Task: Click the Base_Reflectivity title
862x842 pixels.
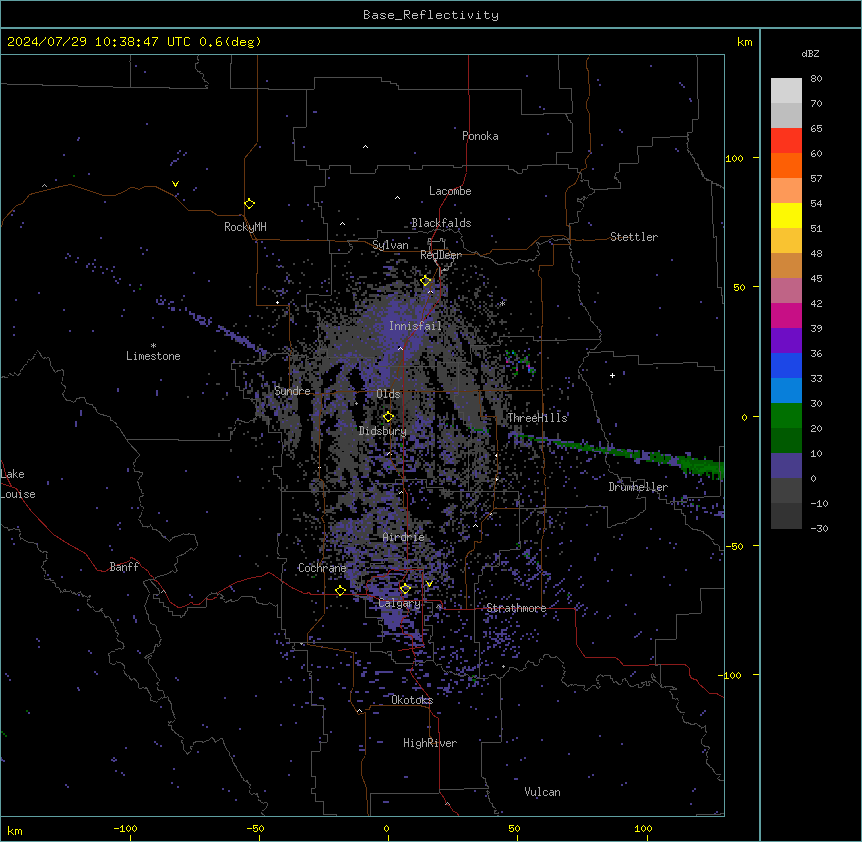Action: point(431,15)
